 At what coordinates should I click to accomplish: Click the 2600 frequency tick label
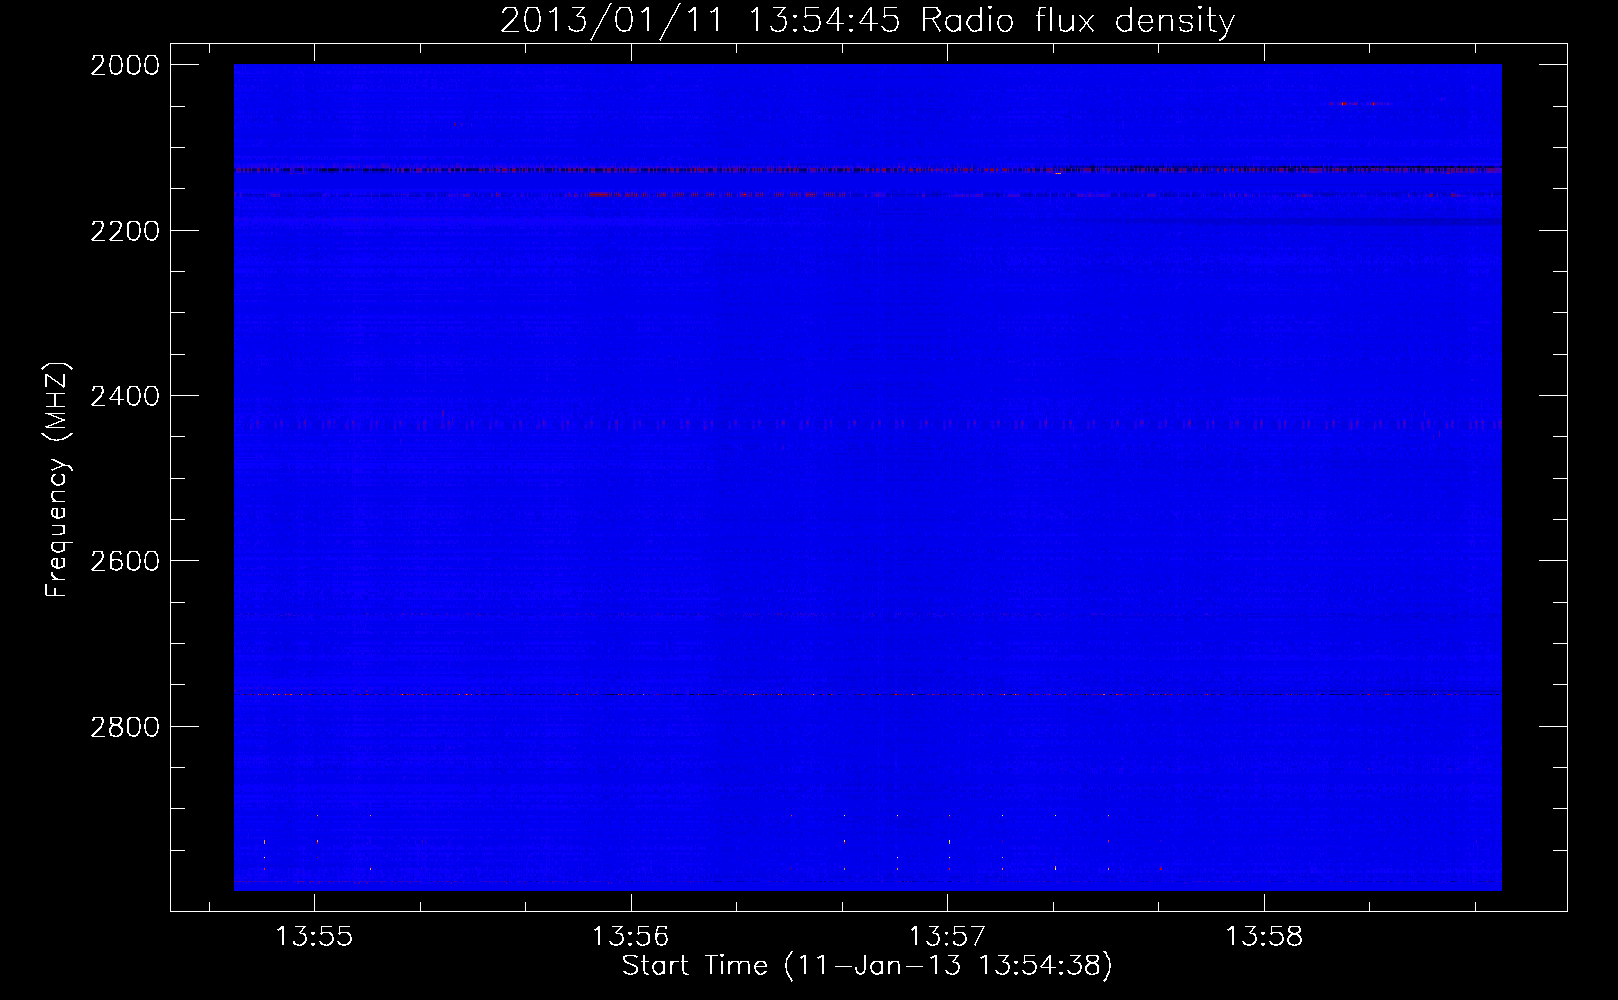(125, 561)
